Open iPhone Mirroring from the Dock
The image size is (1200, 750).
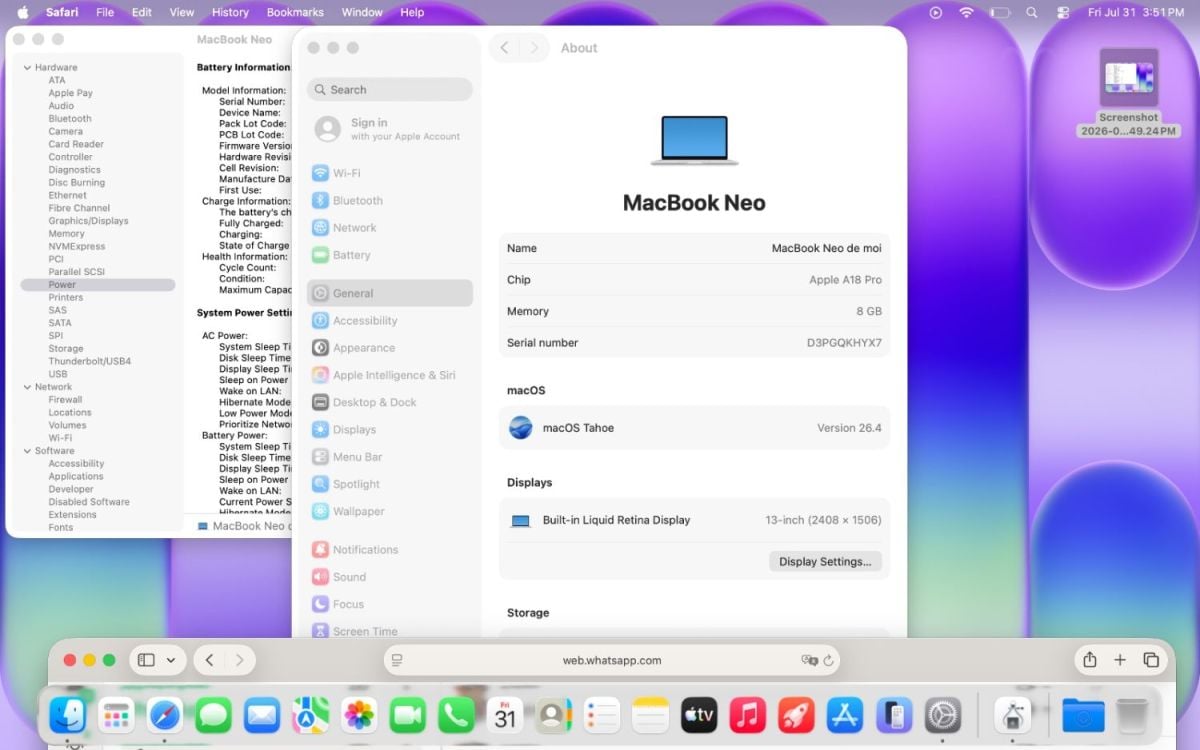(894, 715)
